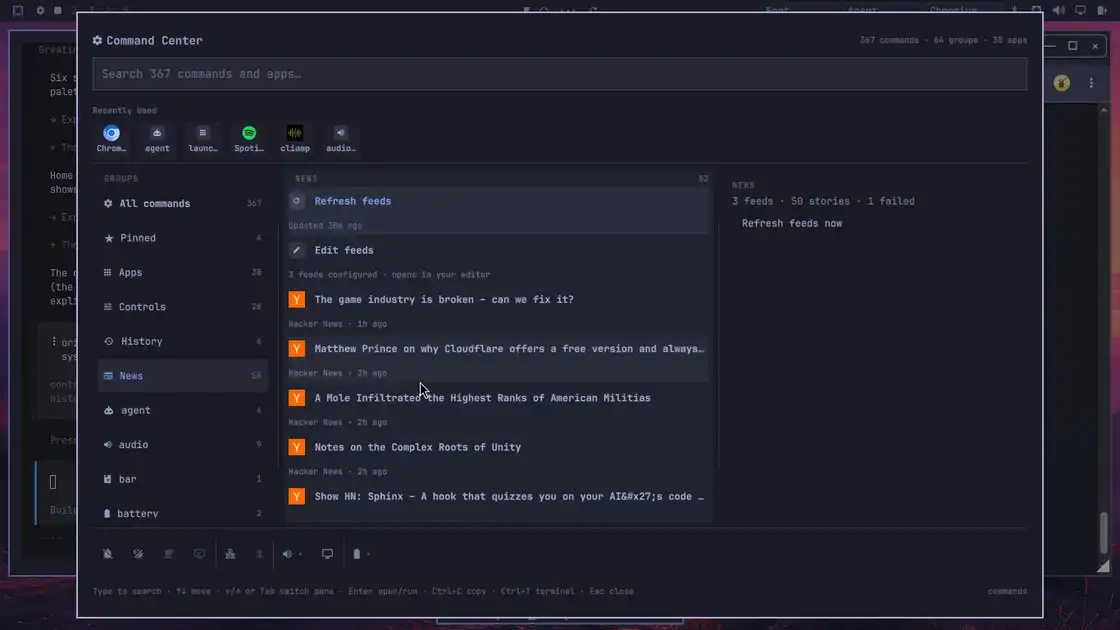Open the Pinned group

point(183,238)
